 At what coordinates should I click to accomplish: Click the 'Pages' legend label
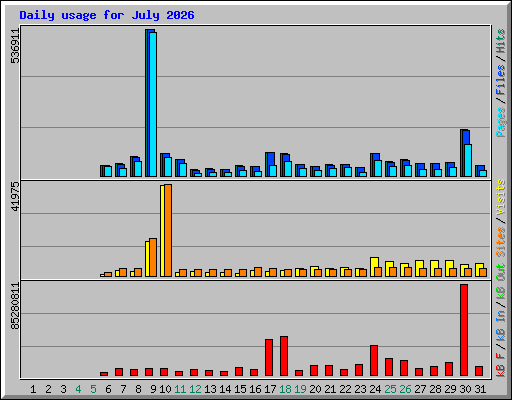pyautogui.click(x=501, y=122)
